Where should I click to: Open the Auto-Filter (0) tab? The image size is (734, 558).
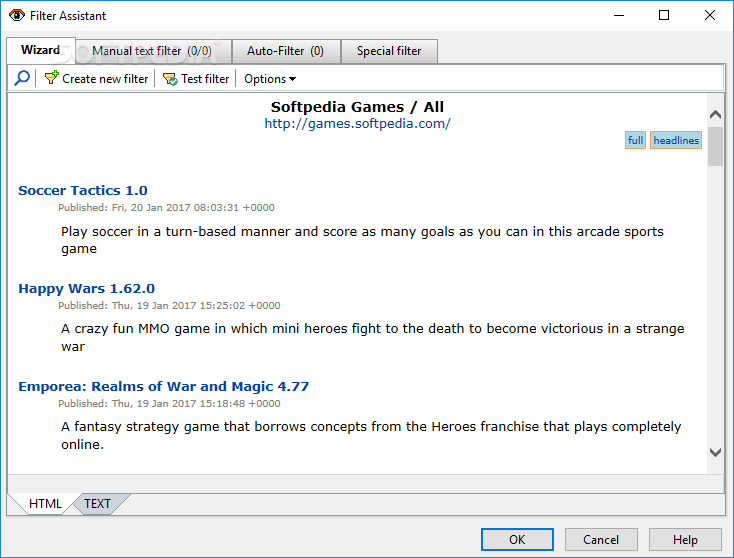(286, 51)
